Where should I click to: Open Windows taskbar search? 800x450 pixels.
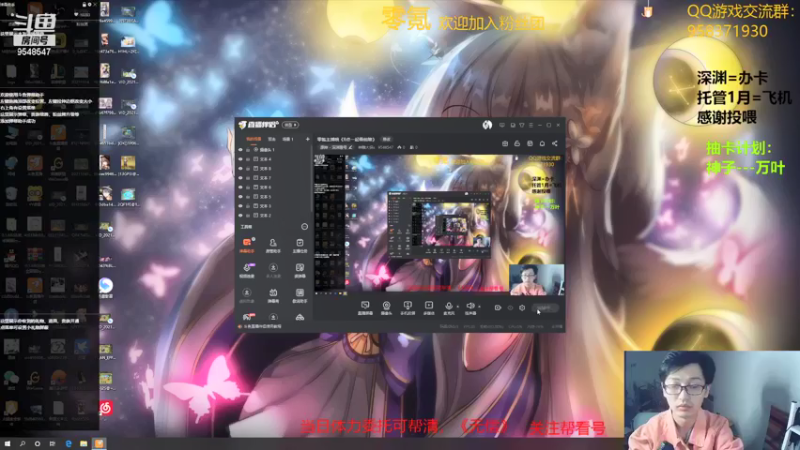click(22, 444)
